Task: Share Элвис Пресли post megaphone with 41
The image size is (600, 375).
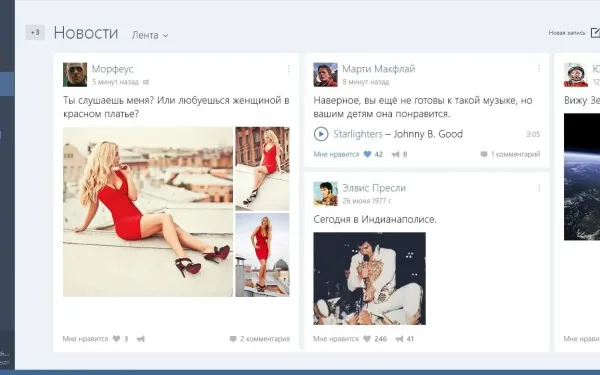Action: (399, 339)
